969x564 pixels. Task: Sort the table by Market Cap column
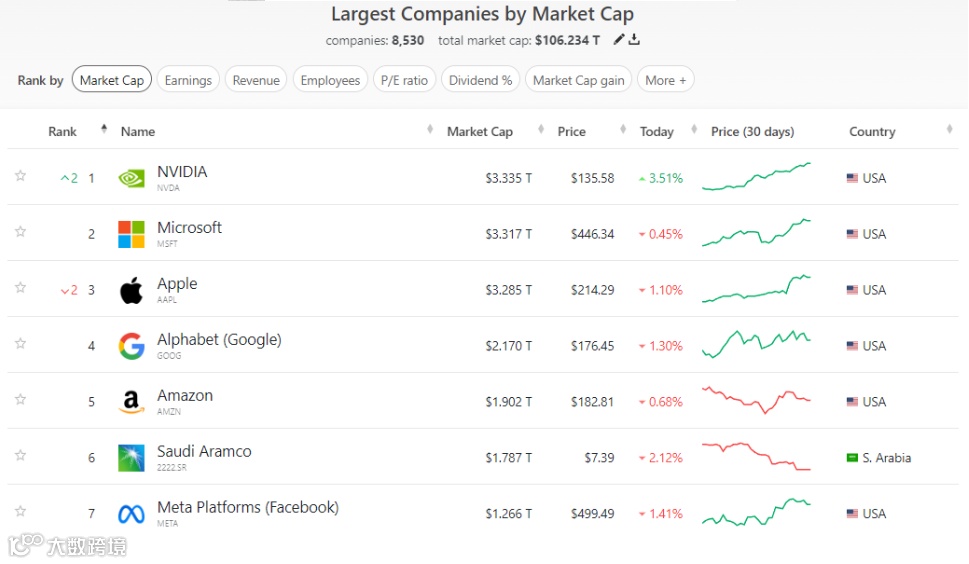[x=480, y=131]
